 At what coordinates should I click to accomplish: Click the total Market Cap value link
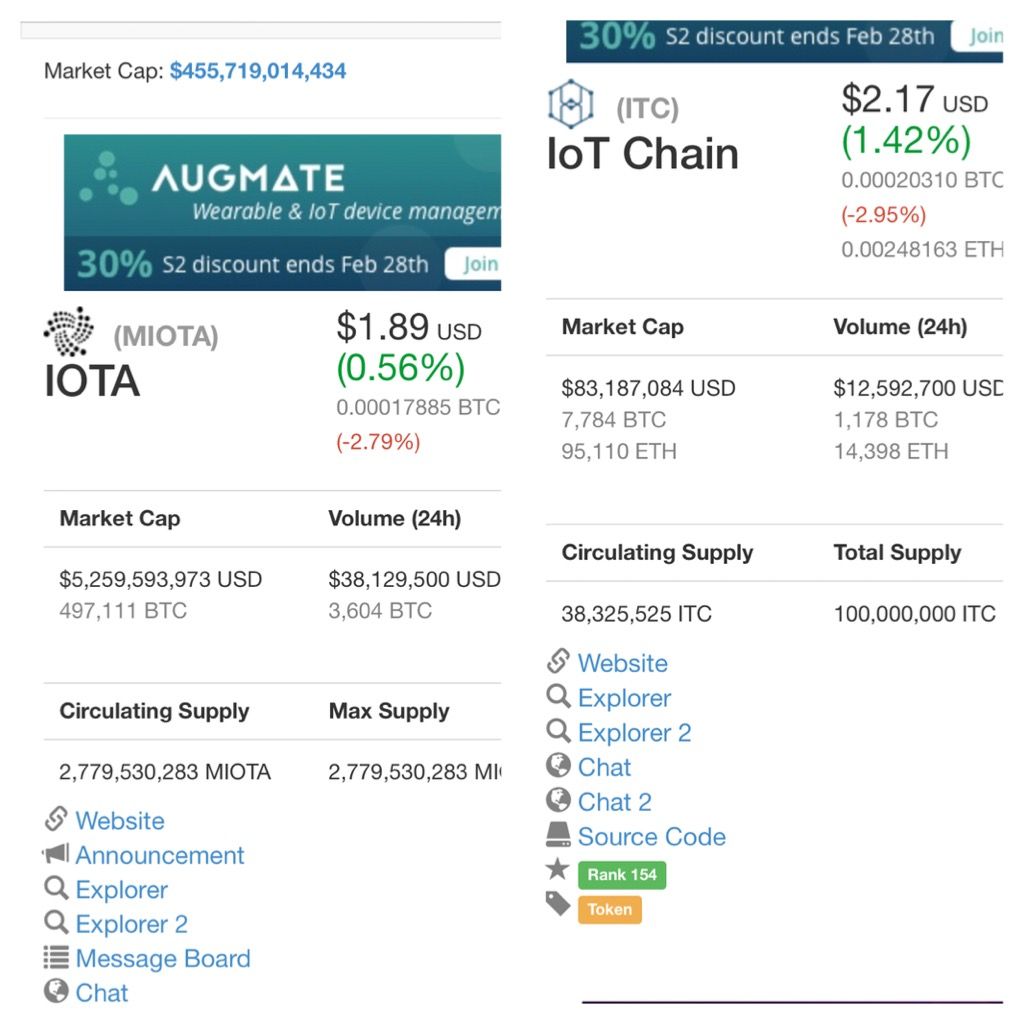click(x=258, y=71)
